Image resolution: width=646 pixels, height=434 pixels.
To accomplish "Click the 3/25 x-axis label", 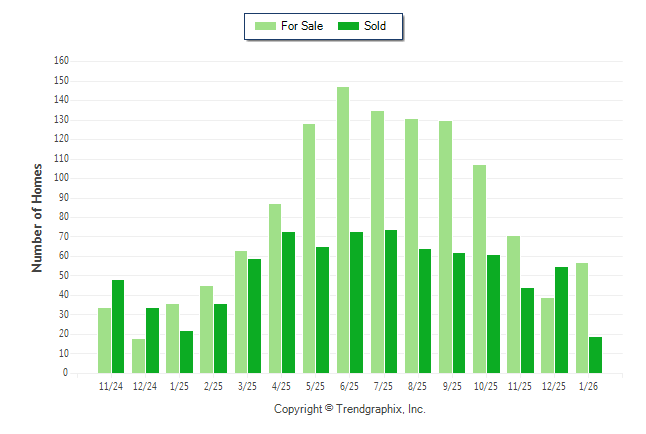I will 247,385.
